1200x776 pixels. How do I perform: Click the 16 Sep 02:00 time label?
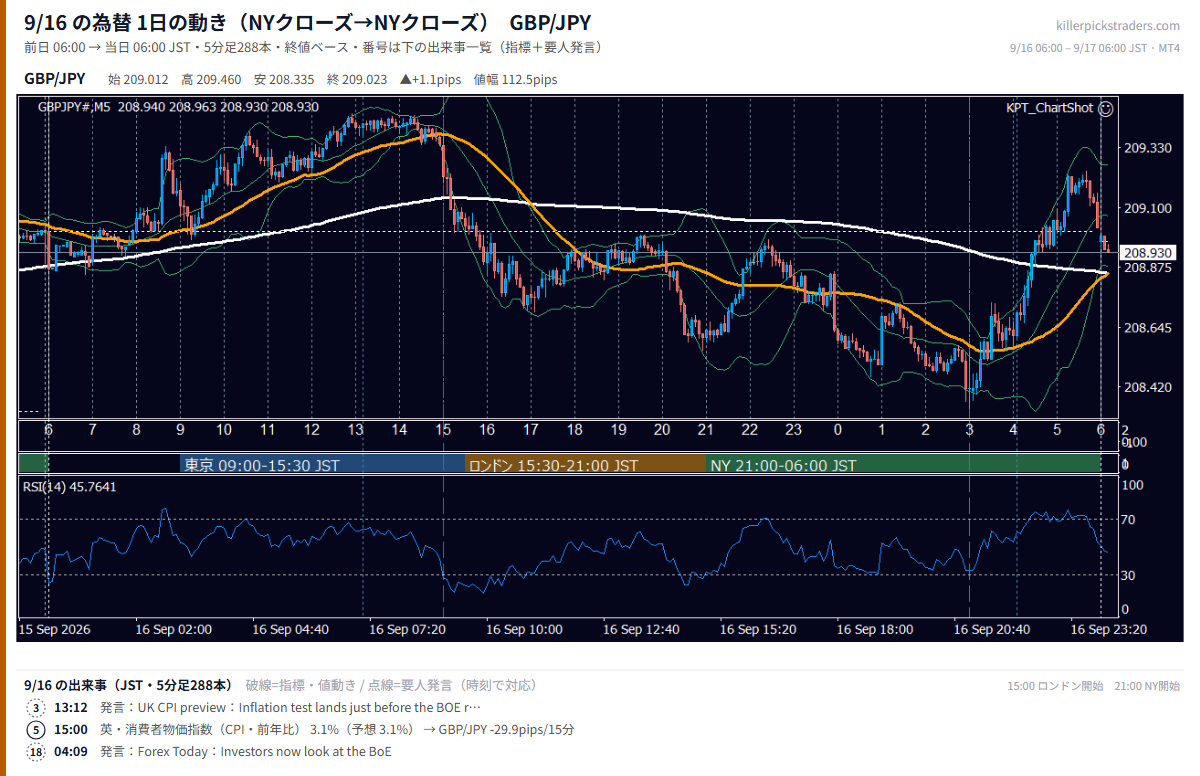tap(173, 630)
